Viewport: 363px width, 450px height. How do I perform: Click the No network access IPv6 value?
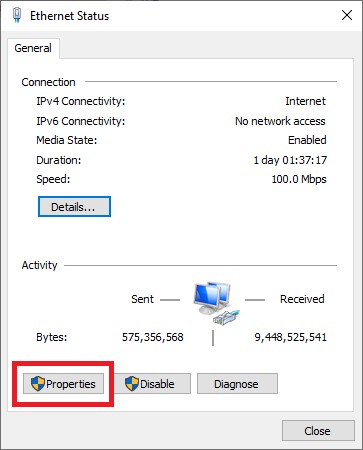(280, 121)
